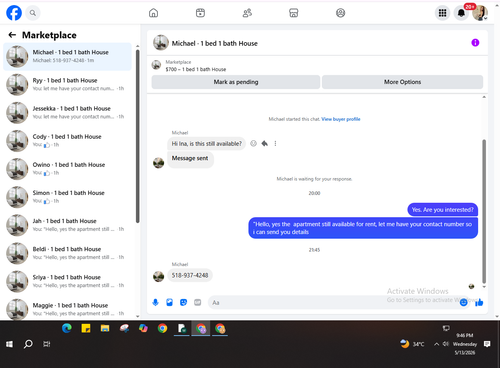This screenshot has height=368, width=500.
Task: Open the Facebook logo home
Action: 14,13
